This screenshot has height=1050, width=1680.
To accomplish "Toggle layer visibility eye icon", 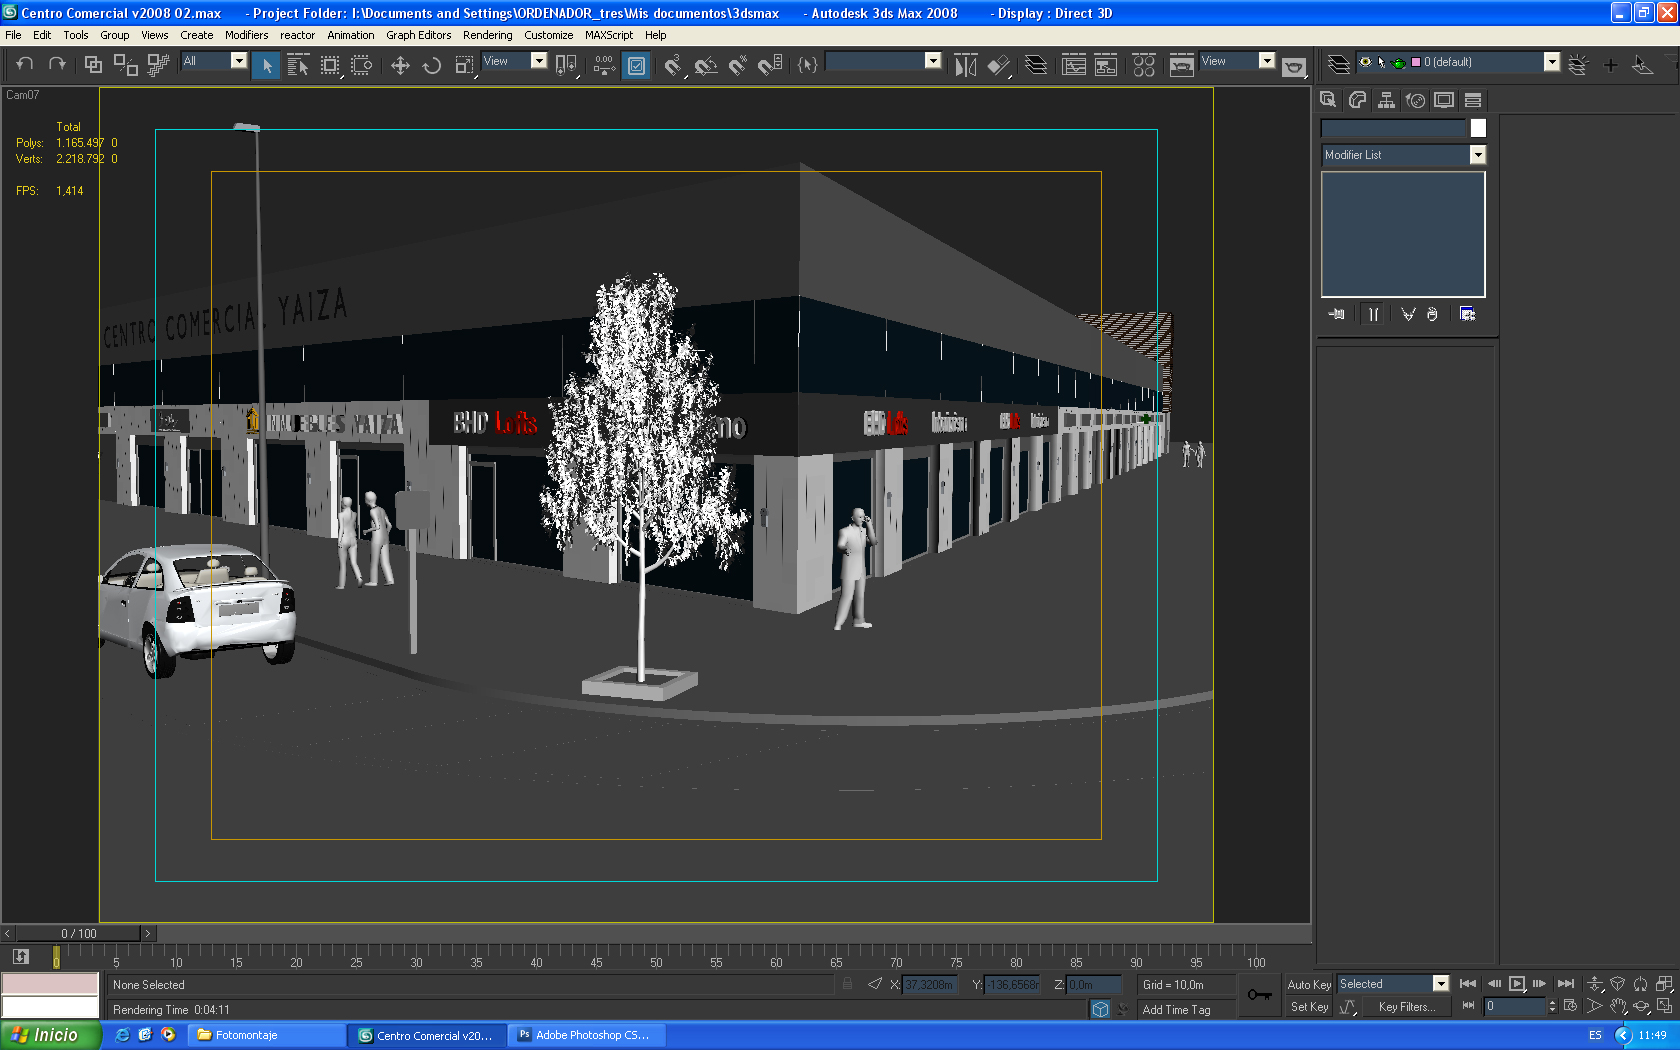I will [x=1365, y=62].
